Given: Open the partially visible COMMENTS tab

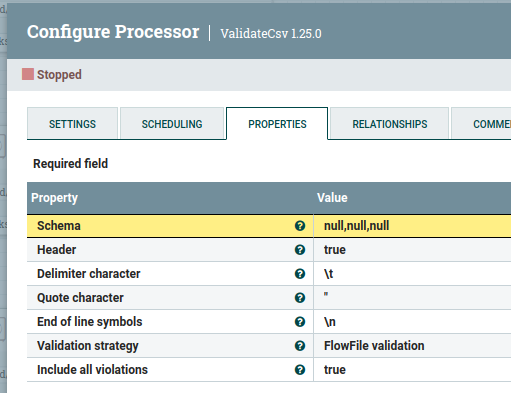Looking at the screenshot, I should pyautogui.click(x=481, y=124).
